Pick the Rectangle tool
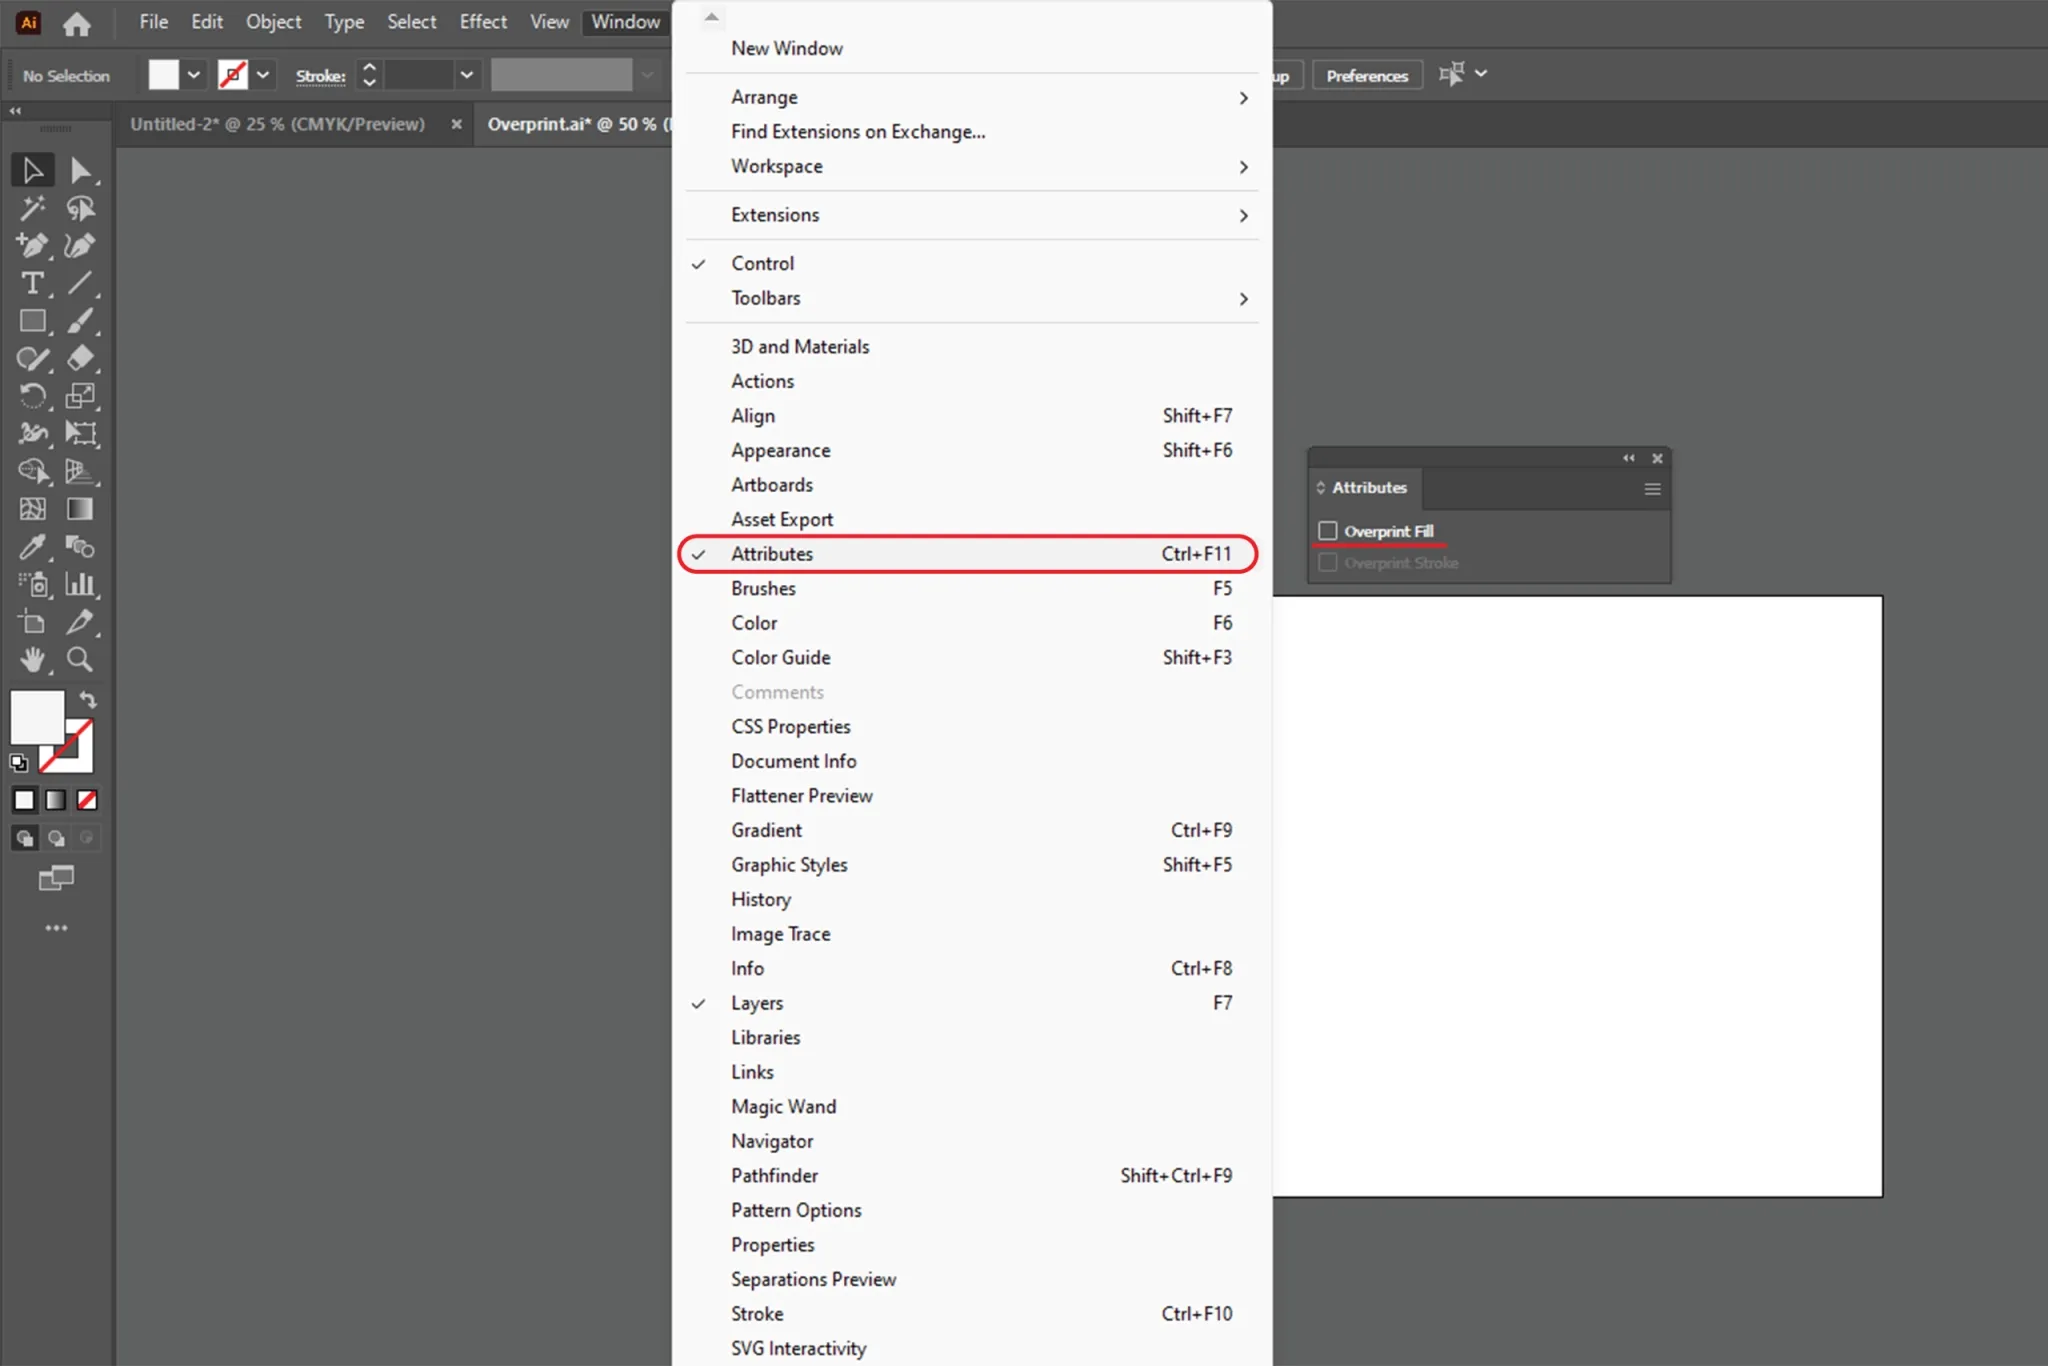Viewport: 2048px width, 1366px height. coord(33,320)
